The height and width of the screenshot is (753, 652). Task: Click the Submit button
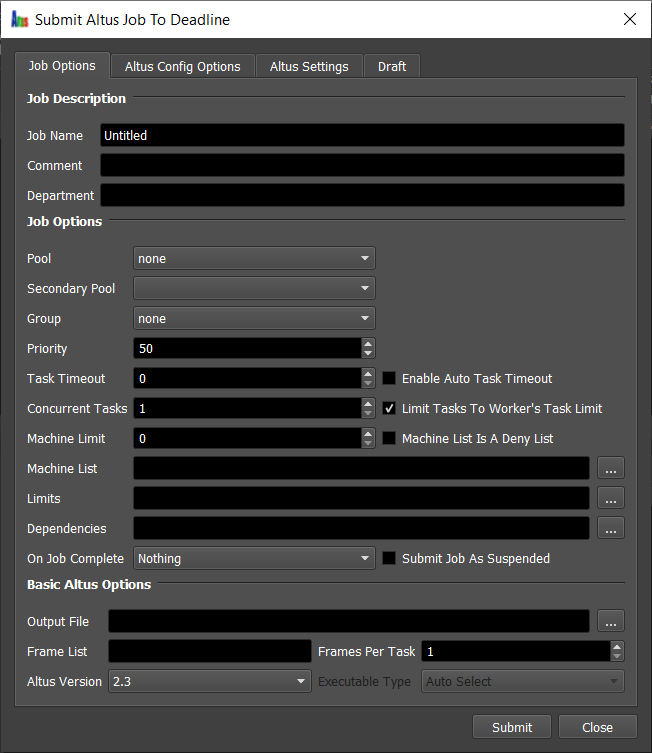pyautogui.click(x=512, y=727)
